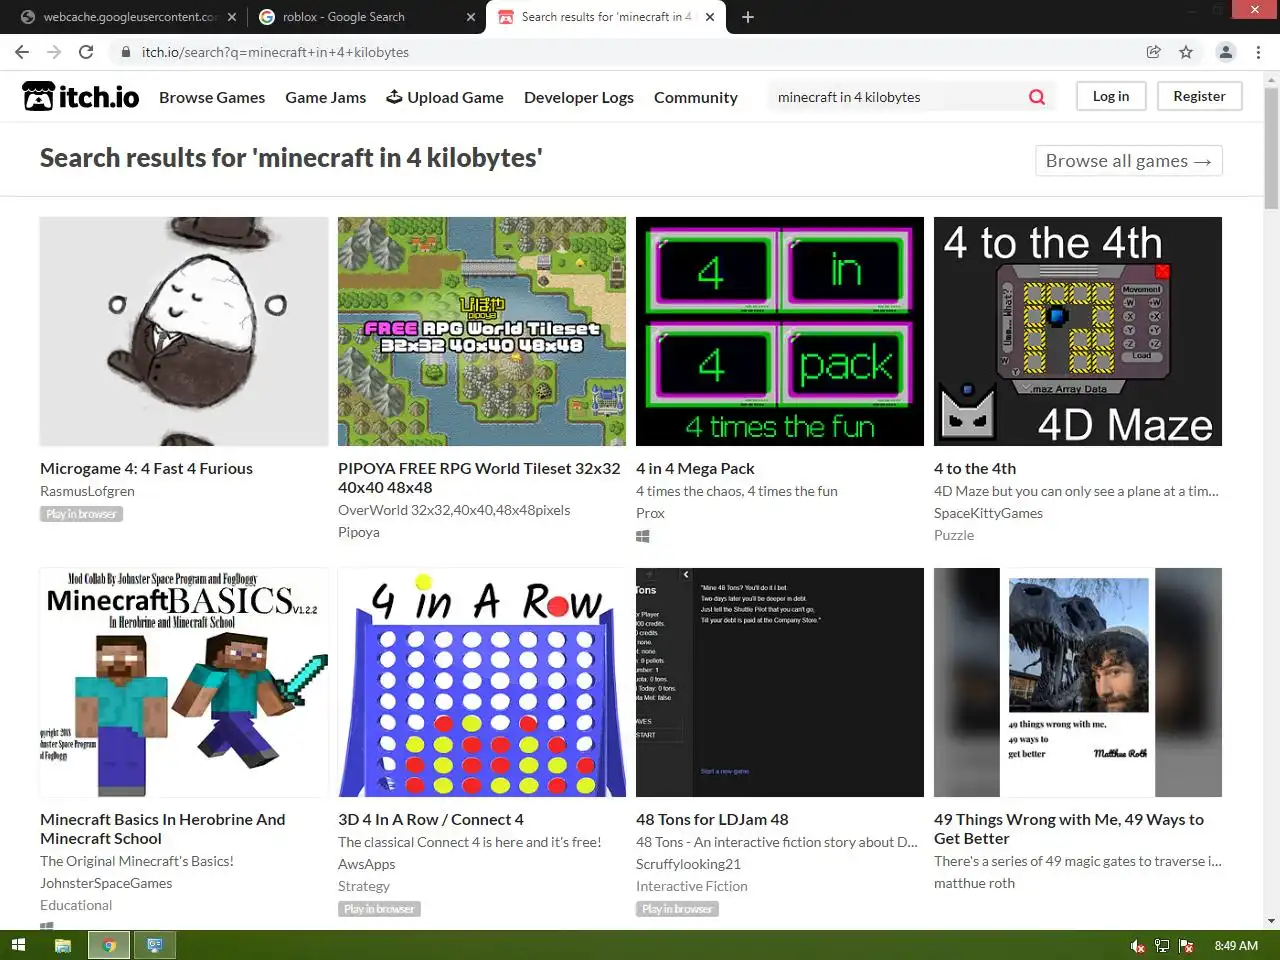
Task: Open the Chrome three-dot menu
Action: pos(1258,52)
